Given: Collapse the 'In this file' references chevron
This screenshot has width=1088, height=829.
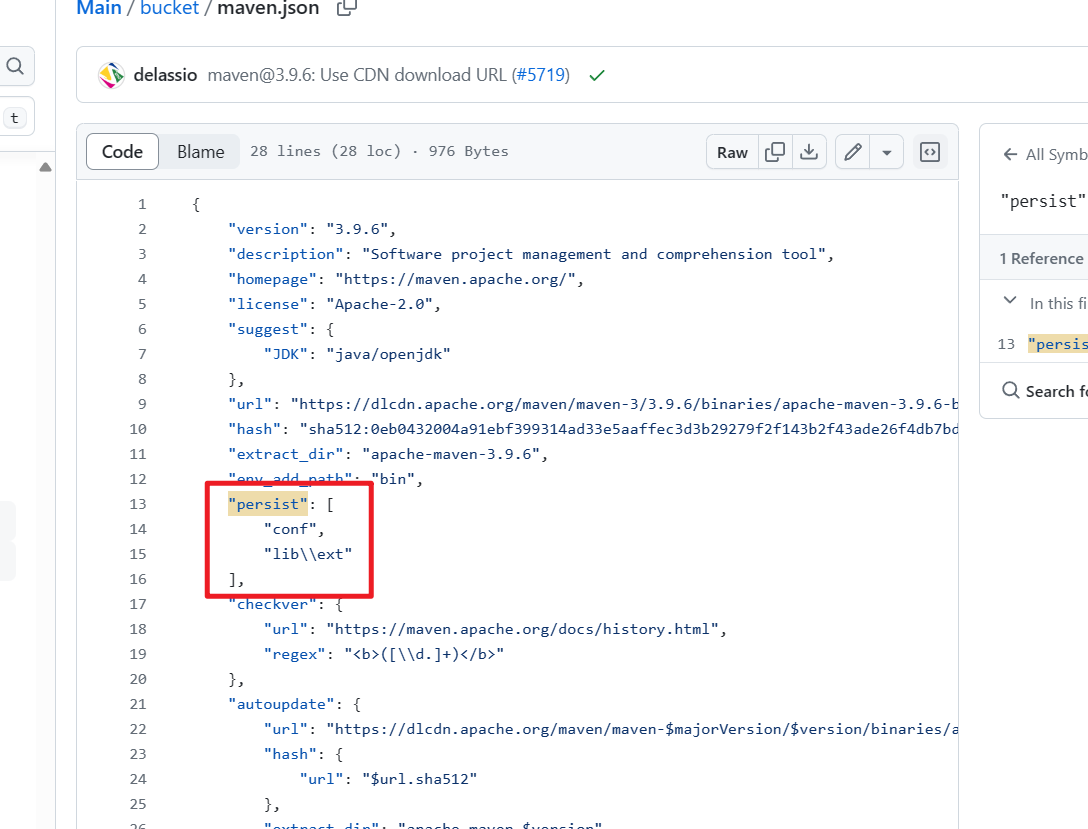Looking at the screenshot, I should [1010, 301].
